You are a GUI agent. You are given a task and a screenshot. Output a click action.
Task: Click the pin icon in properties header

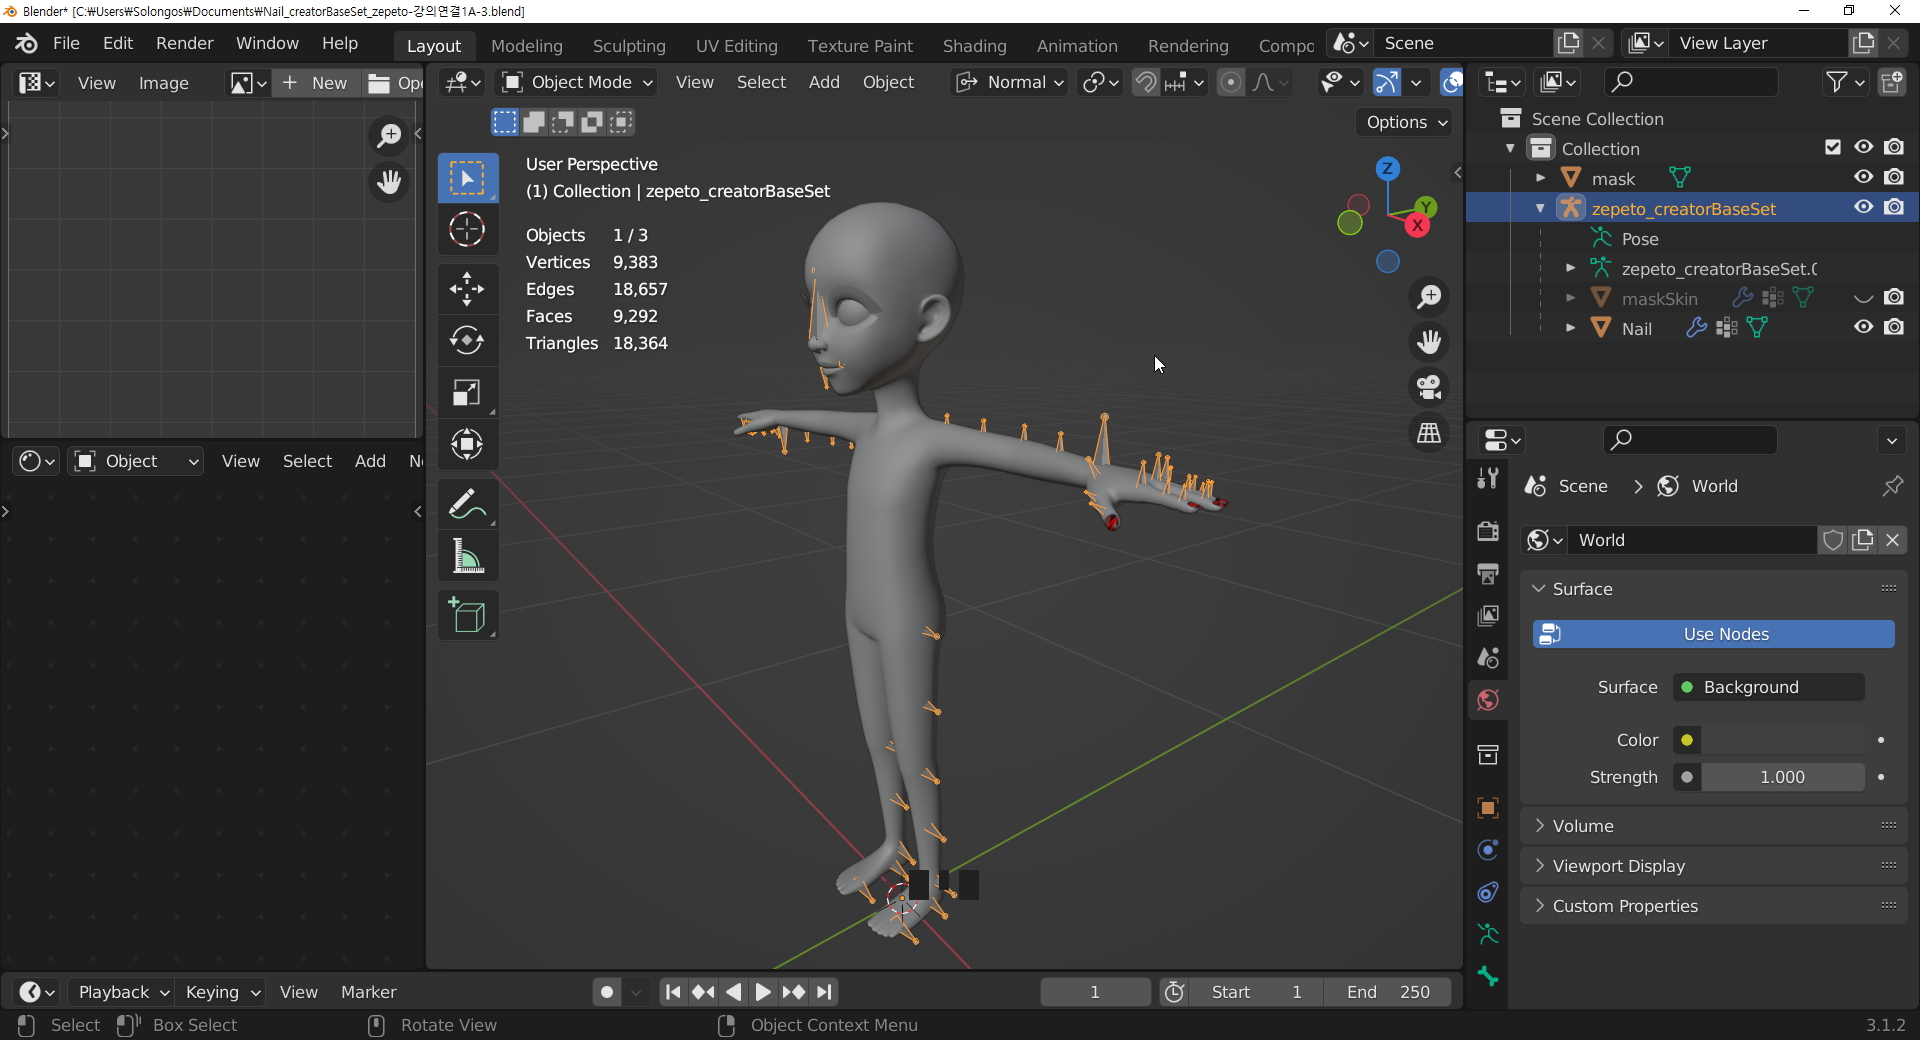[x=1892, y=486]
